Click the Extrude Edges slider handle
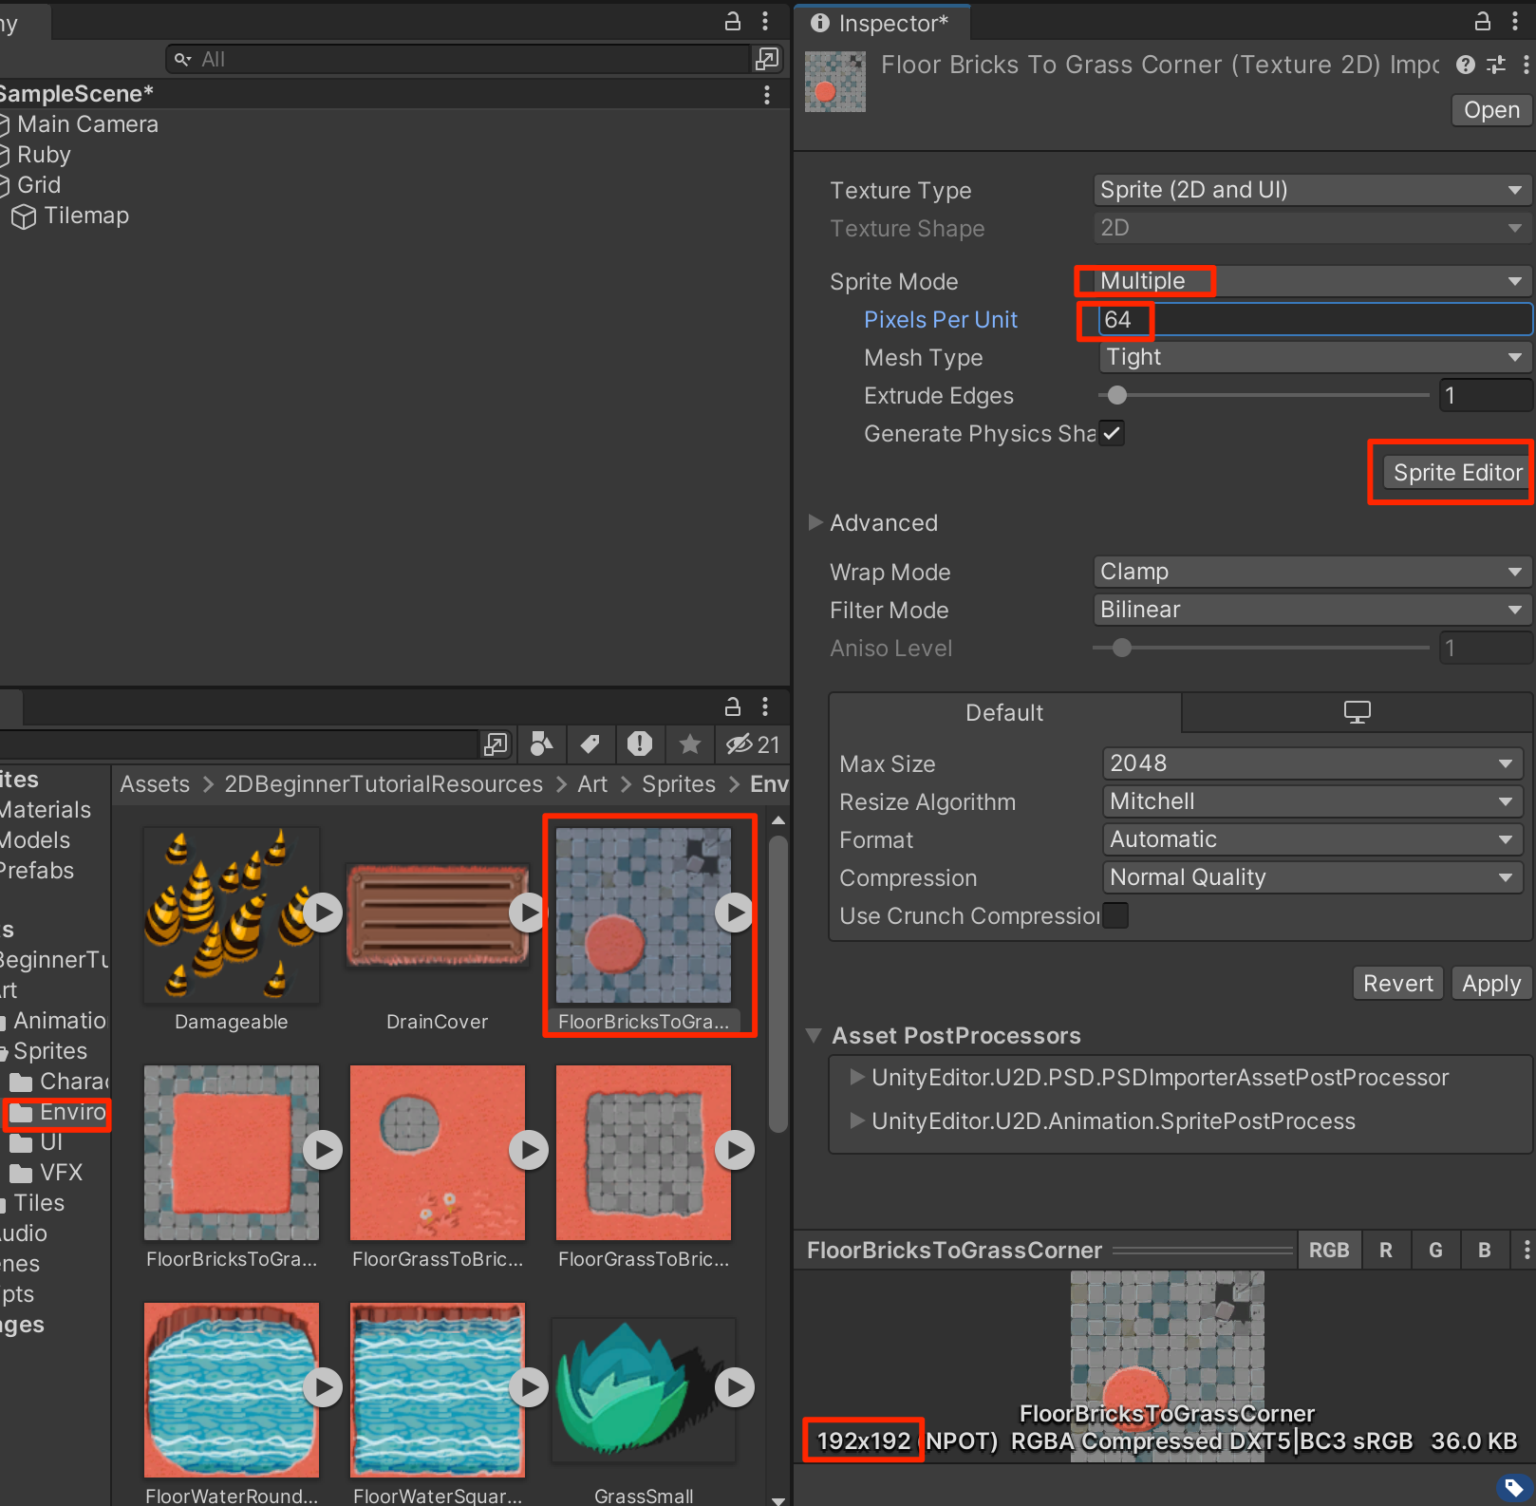 pyautogui.click(x=1117, y=396)
